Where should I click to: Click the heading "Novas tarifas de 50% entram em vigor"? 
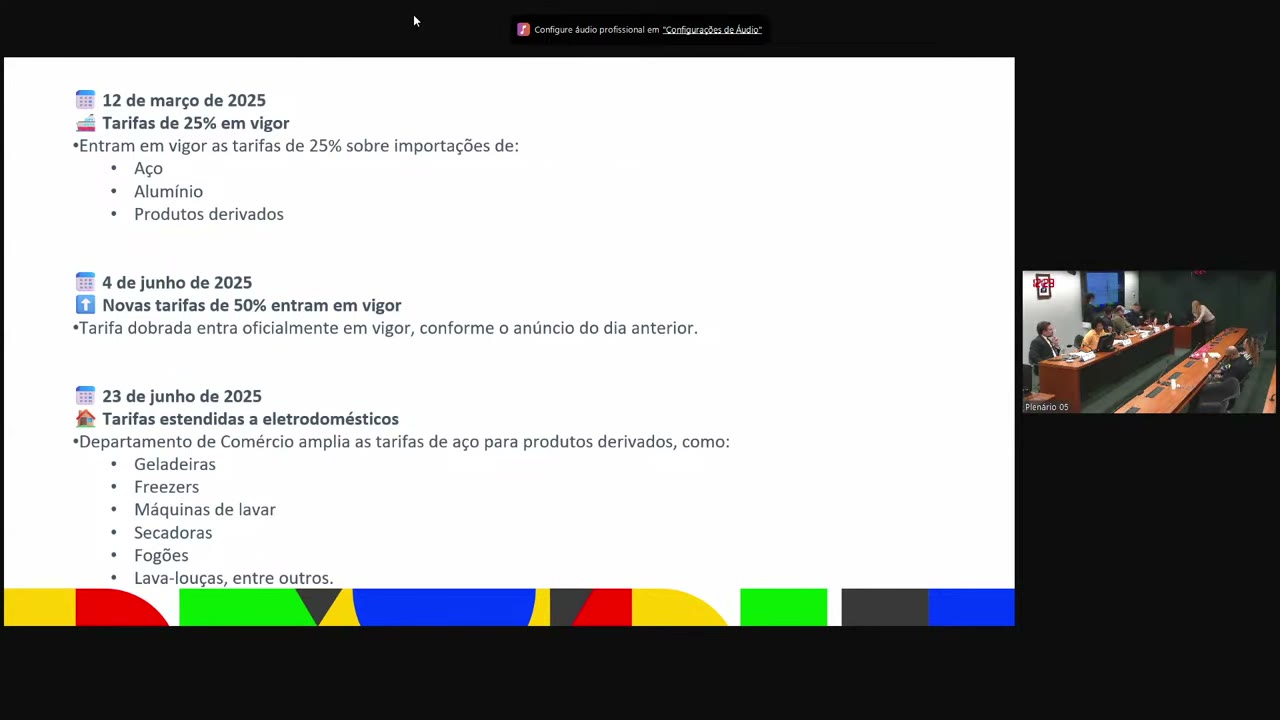coord(252,305)
